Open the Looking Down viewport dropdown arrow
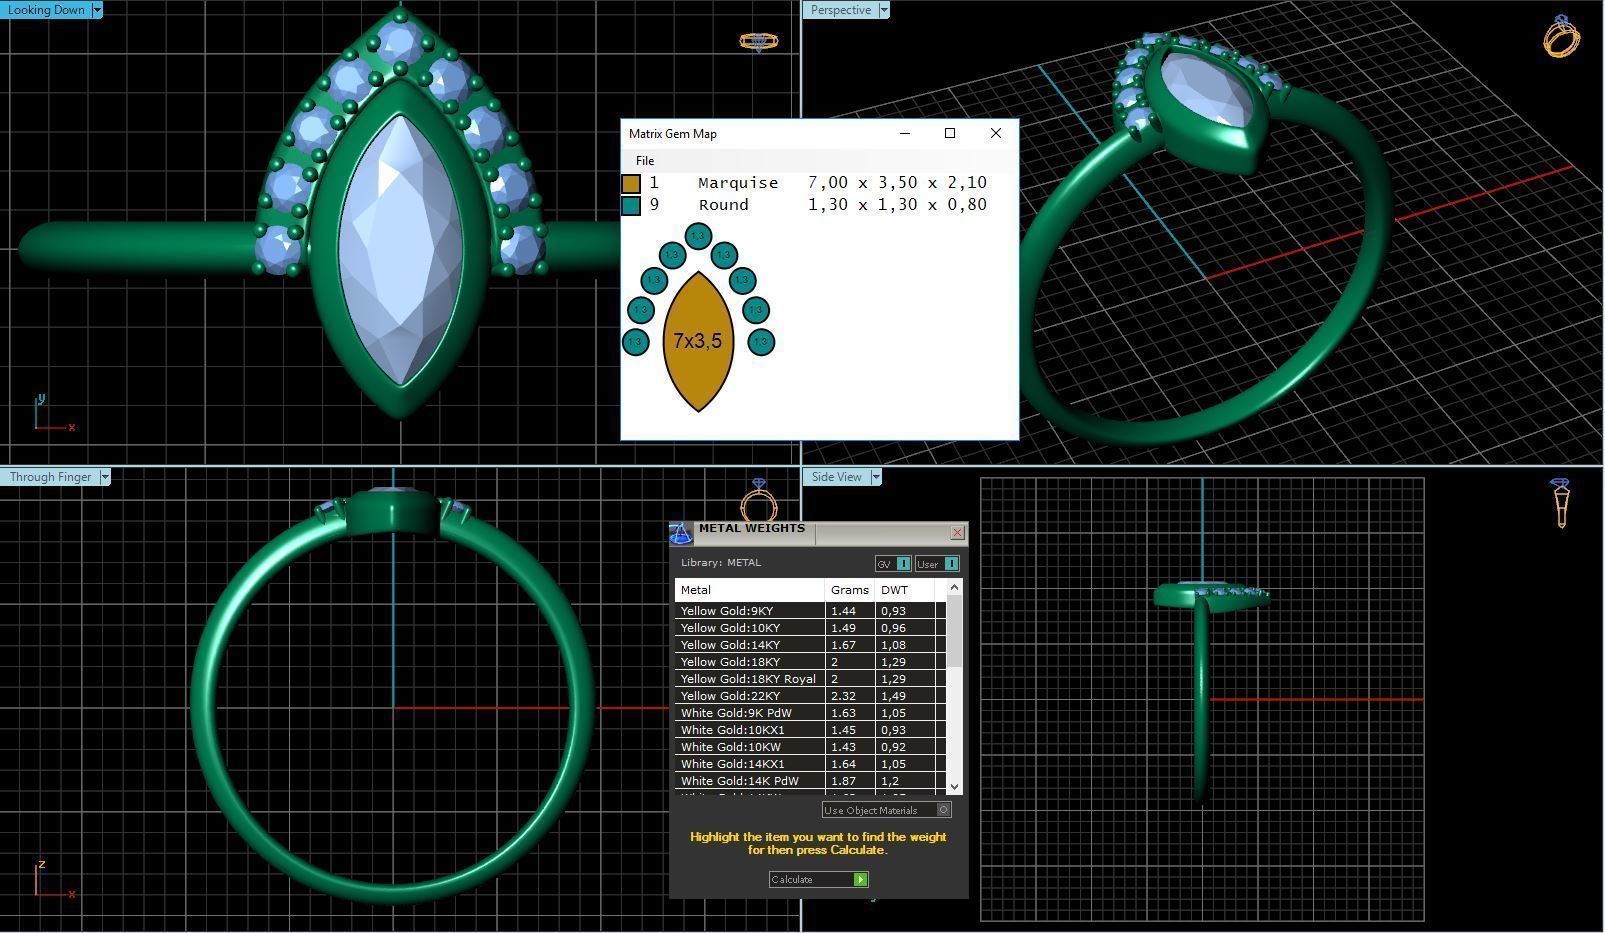 pos(97,10)
